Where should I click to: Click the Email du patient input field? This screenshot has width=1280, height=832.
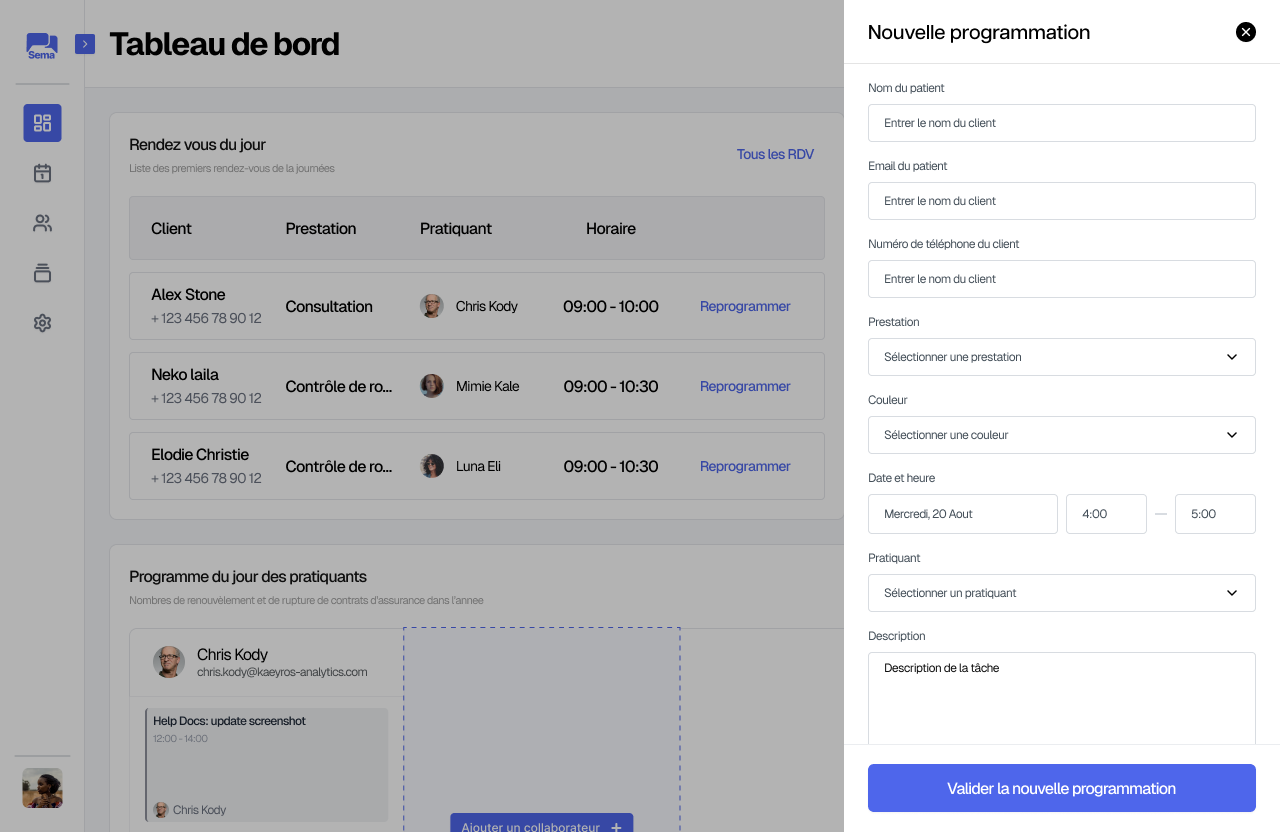coord(1061,201)
